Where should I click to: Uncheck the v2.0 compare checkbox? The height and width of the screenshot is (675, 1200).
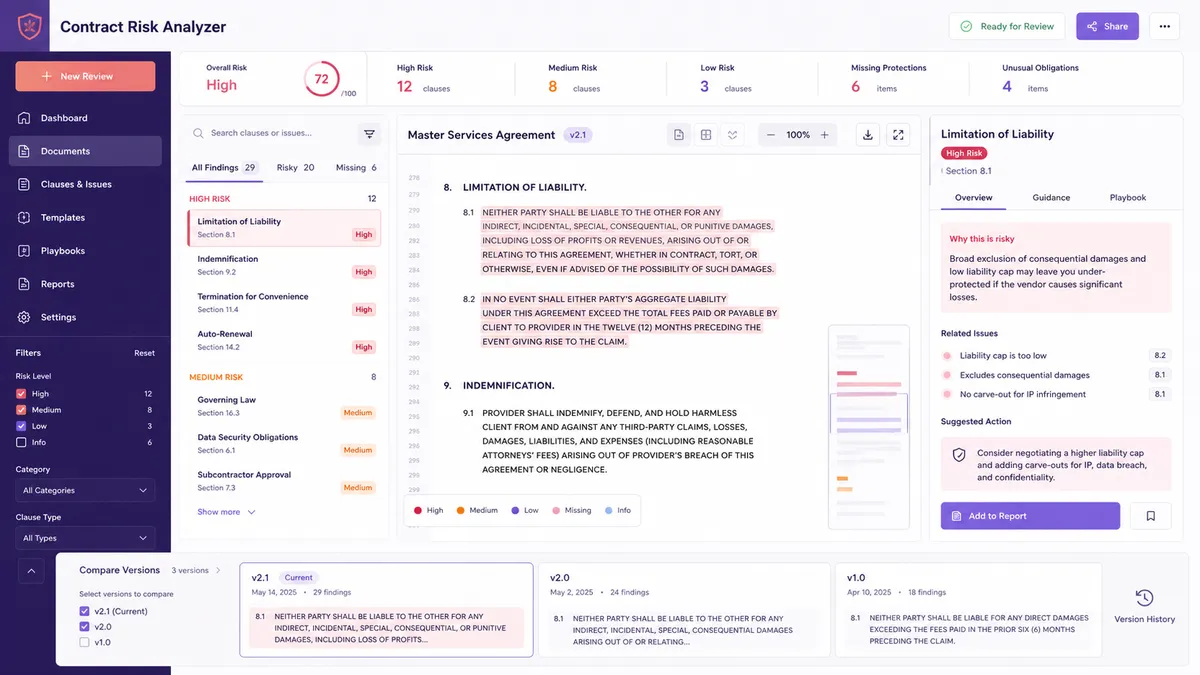[x=84, y=627]
